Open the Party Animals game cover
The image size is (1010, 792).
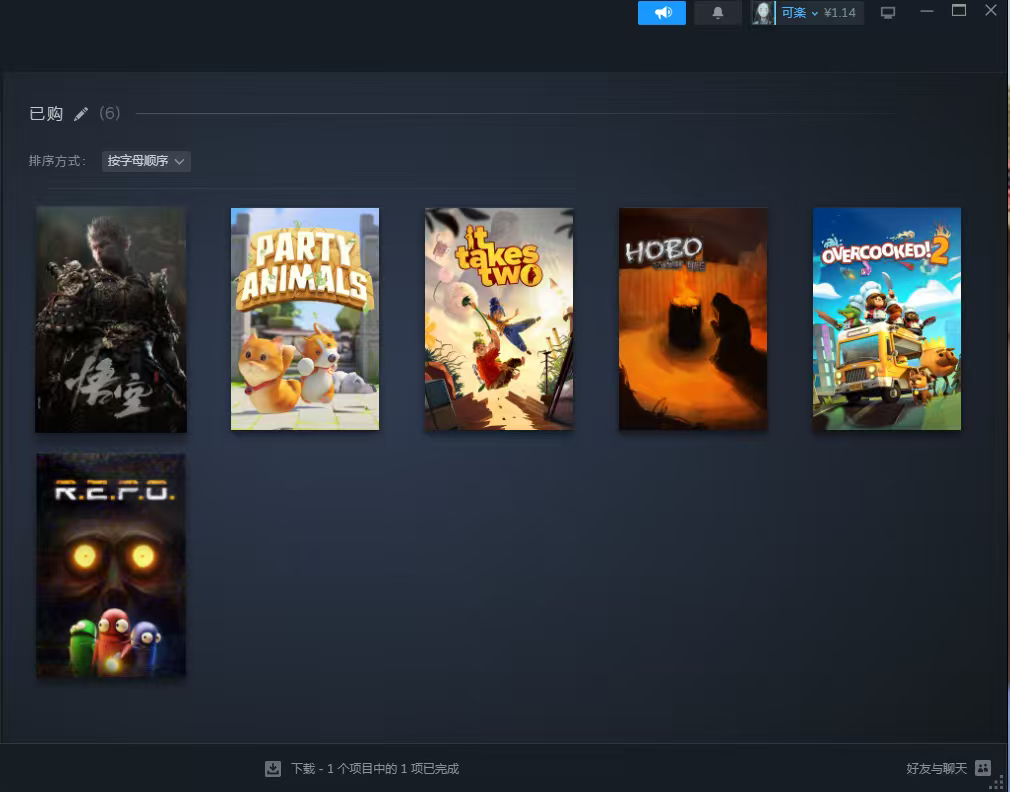coord(305,319)
